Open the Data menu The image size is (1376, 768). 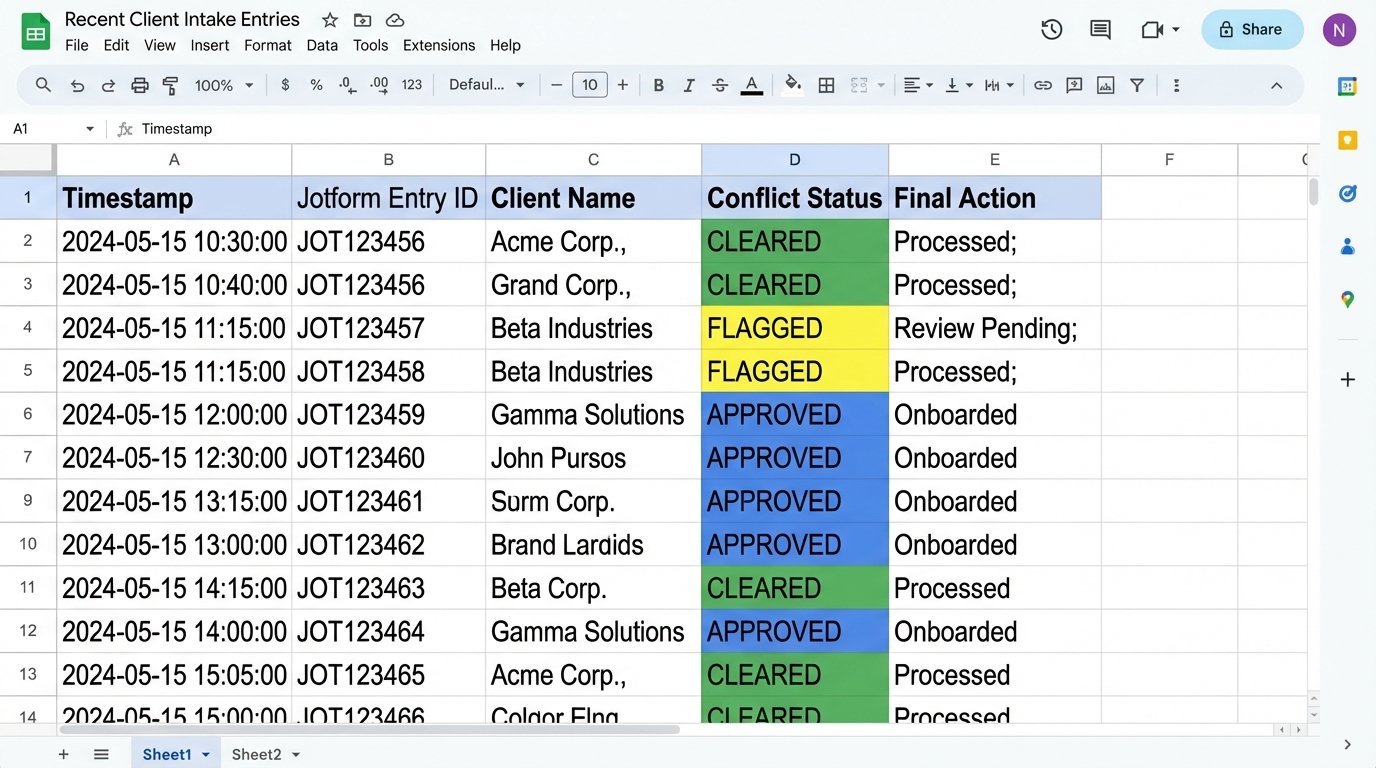(321, 45)
